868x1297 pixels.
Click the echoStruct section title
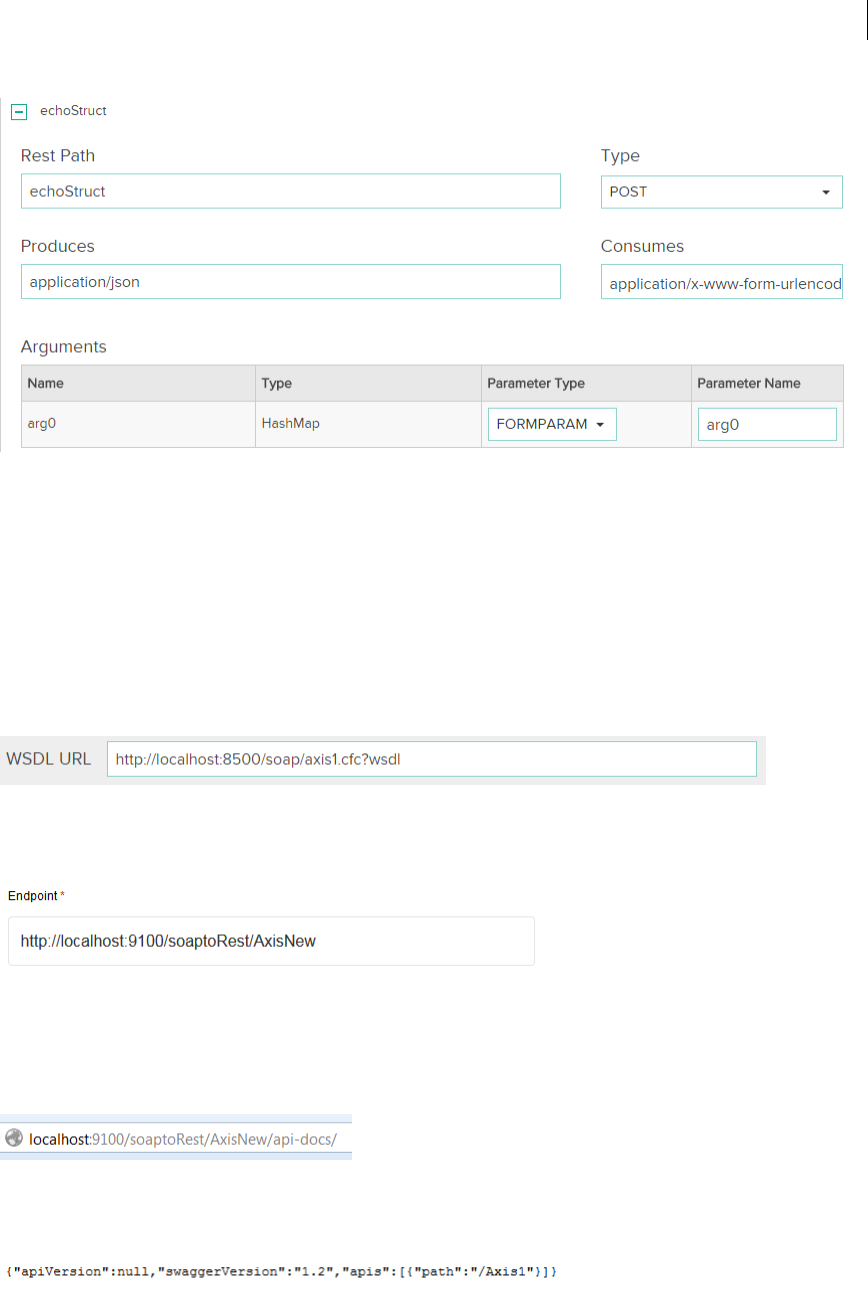(73, 111)
